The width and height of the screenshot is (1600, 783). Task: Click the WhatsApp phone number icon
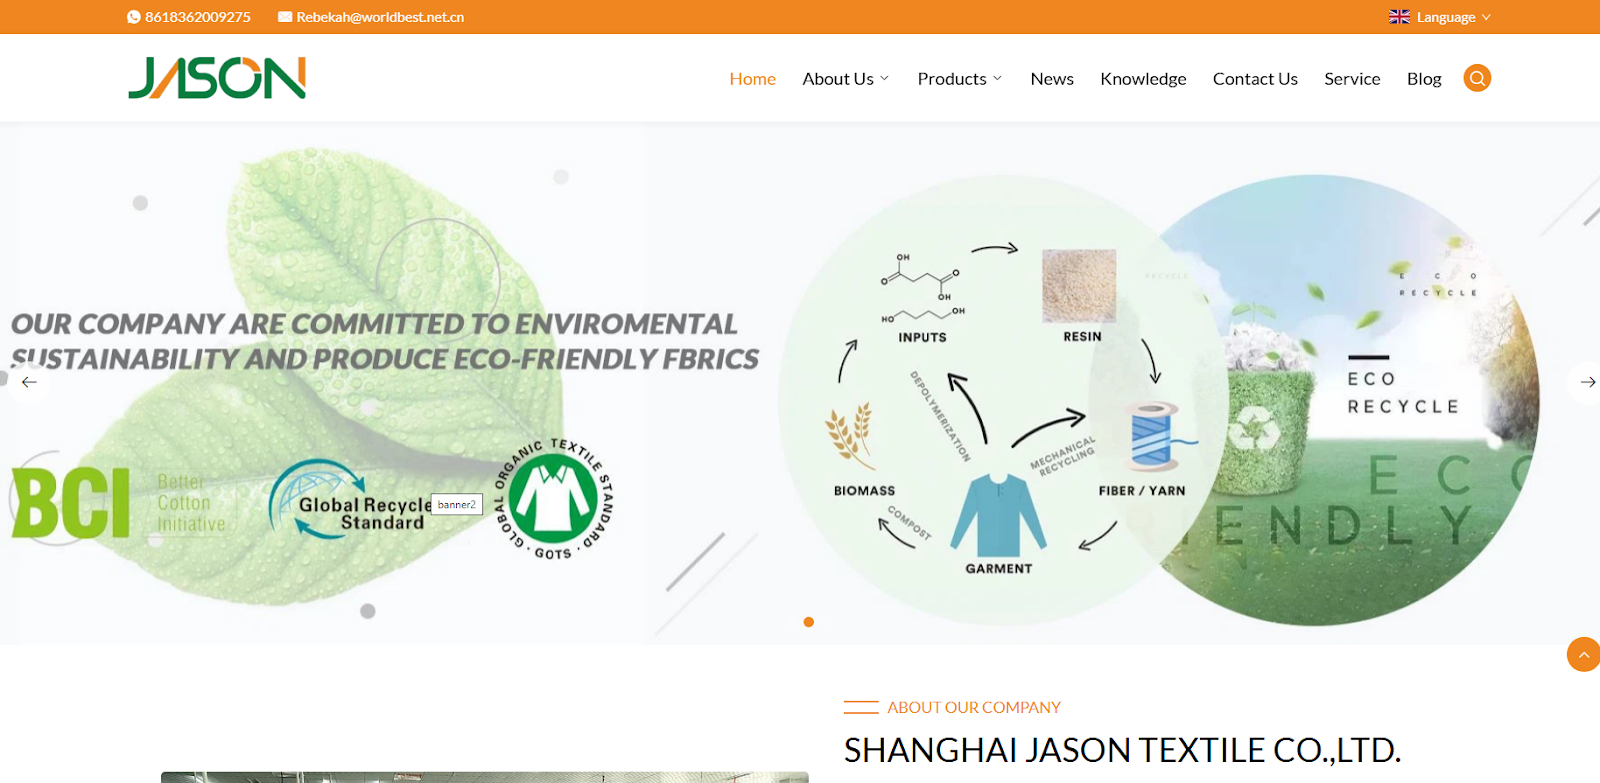134,17
